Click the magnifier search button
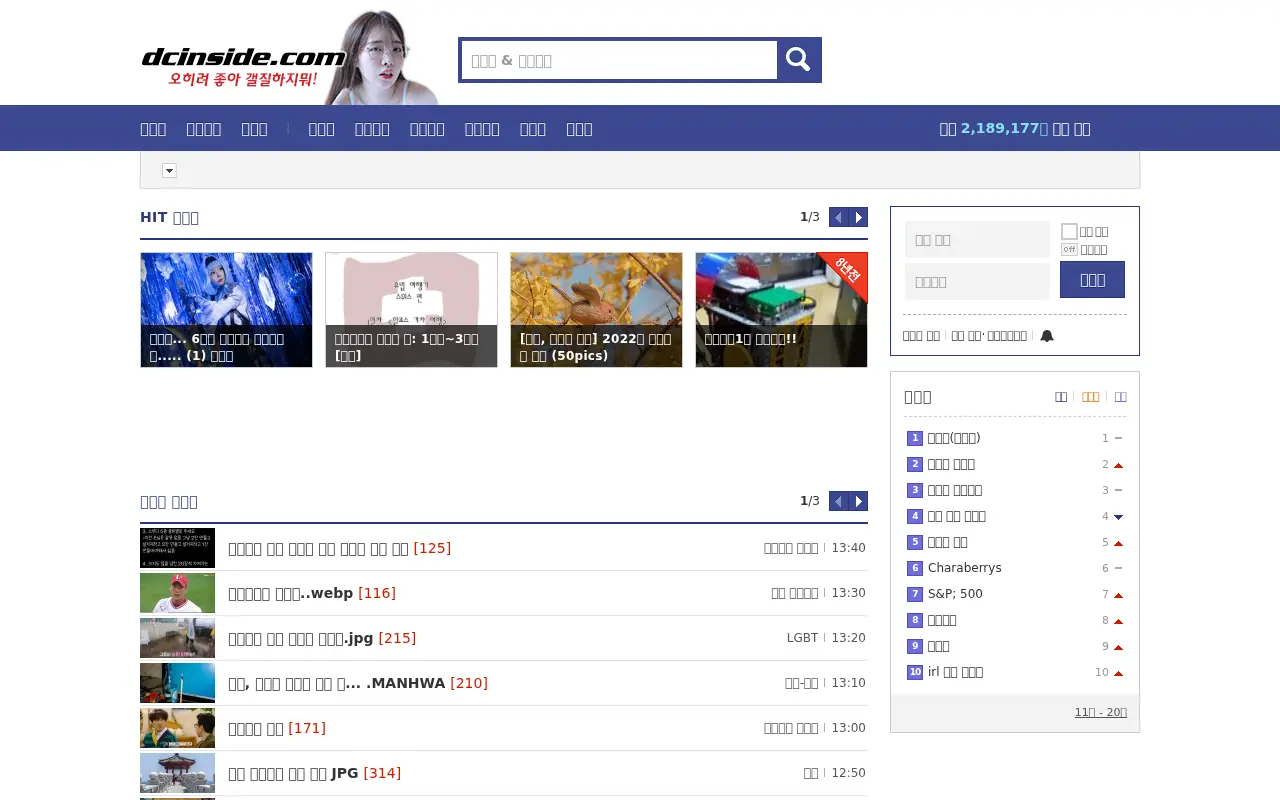Viewport: 1280px width, 800px height. click(798, 60)
